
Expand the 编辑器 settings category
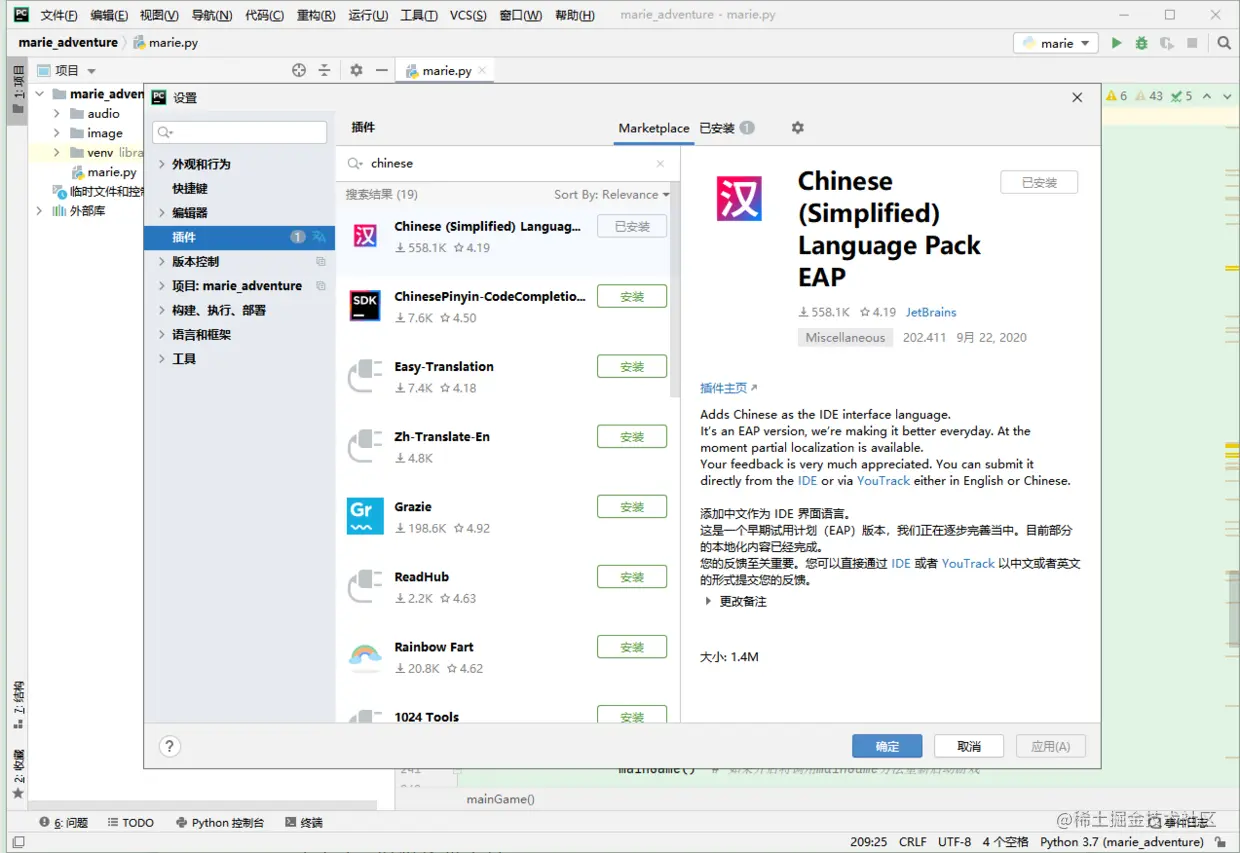pyautogui.click(x=162, y=213)
